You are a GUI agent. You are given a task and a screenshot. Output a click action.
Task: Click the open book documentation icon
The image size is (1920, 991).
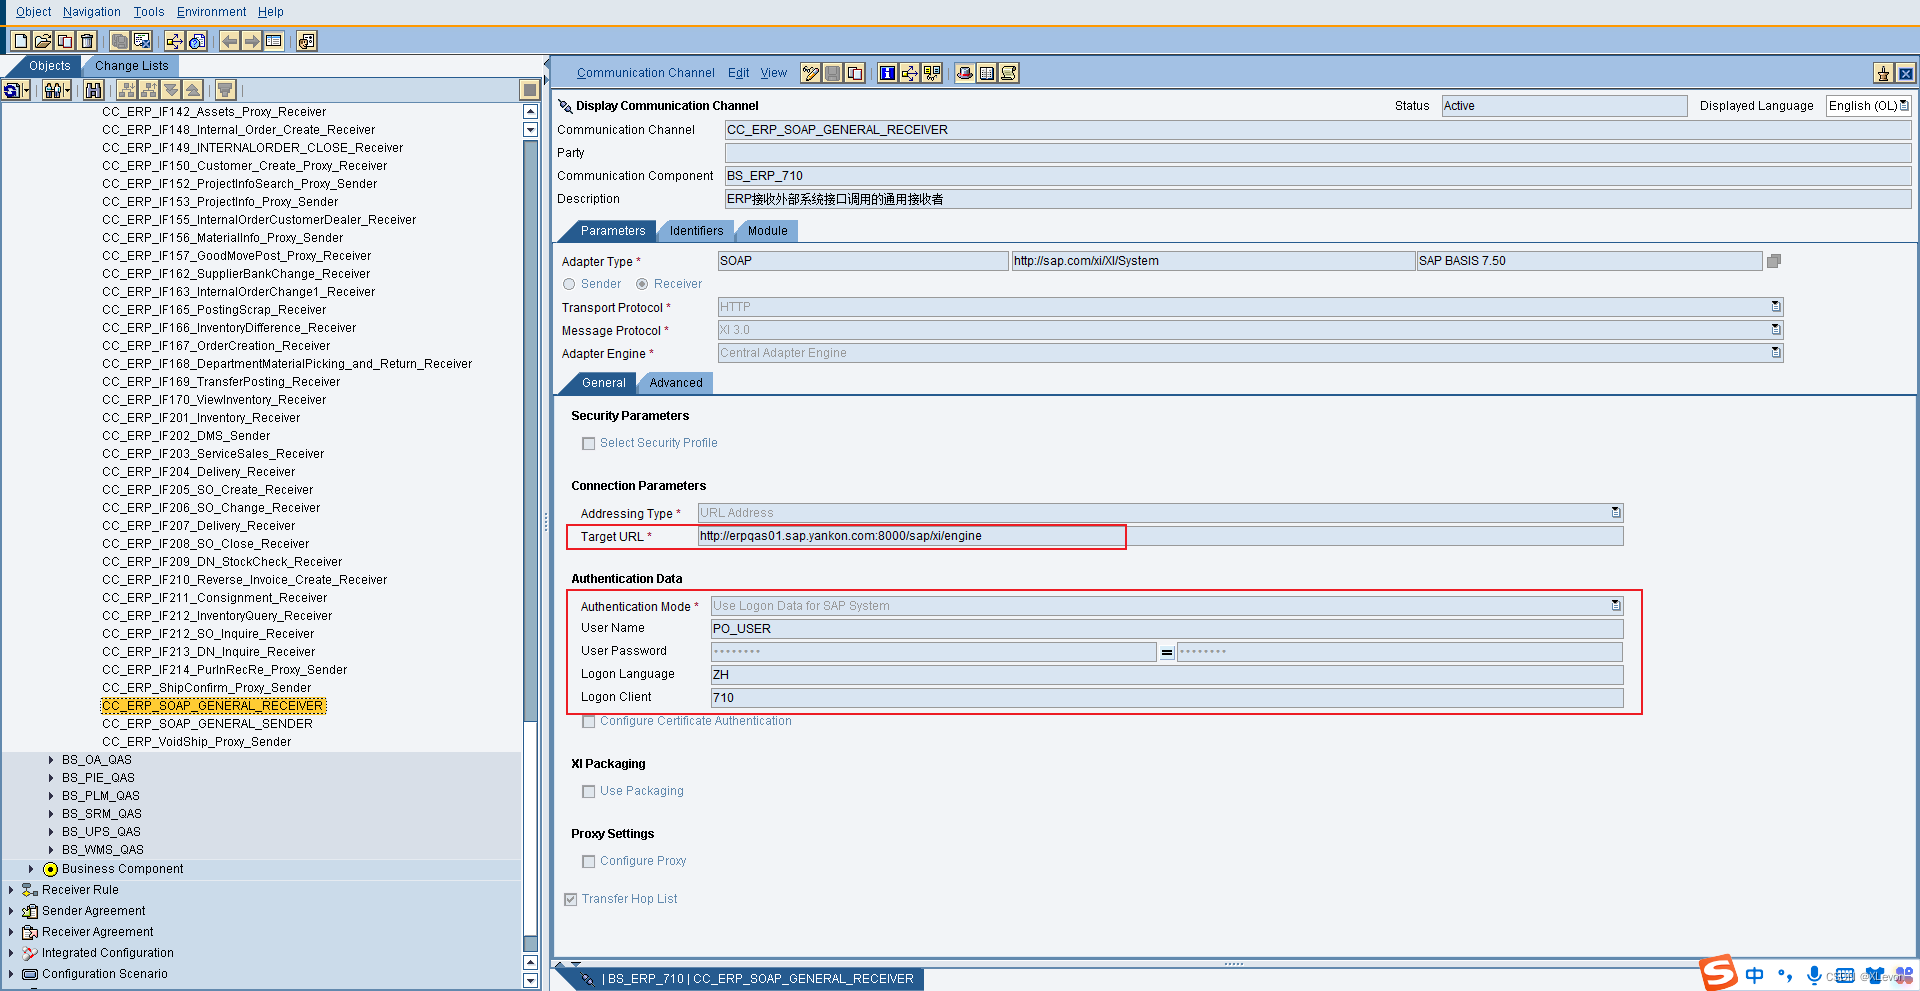tap(987, 73)
